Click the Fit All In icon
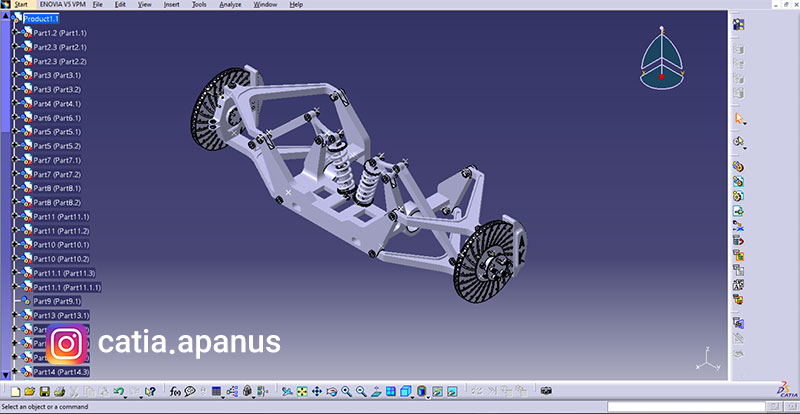 point(302,392)
